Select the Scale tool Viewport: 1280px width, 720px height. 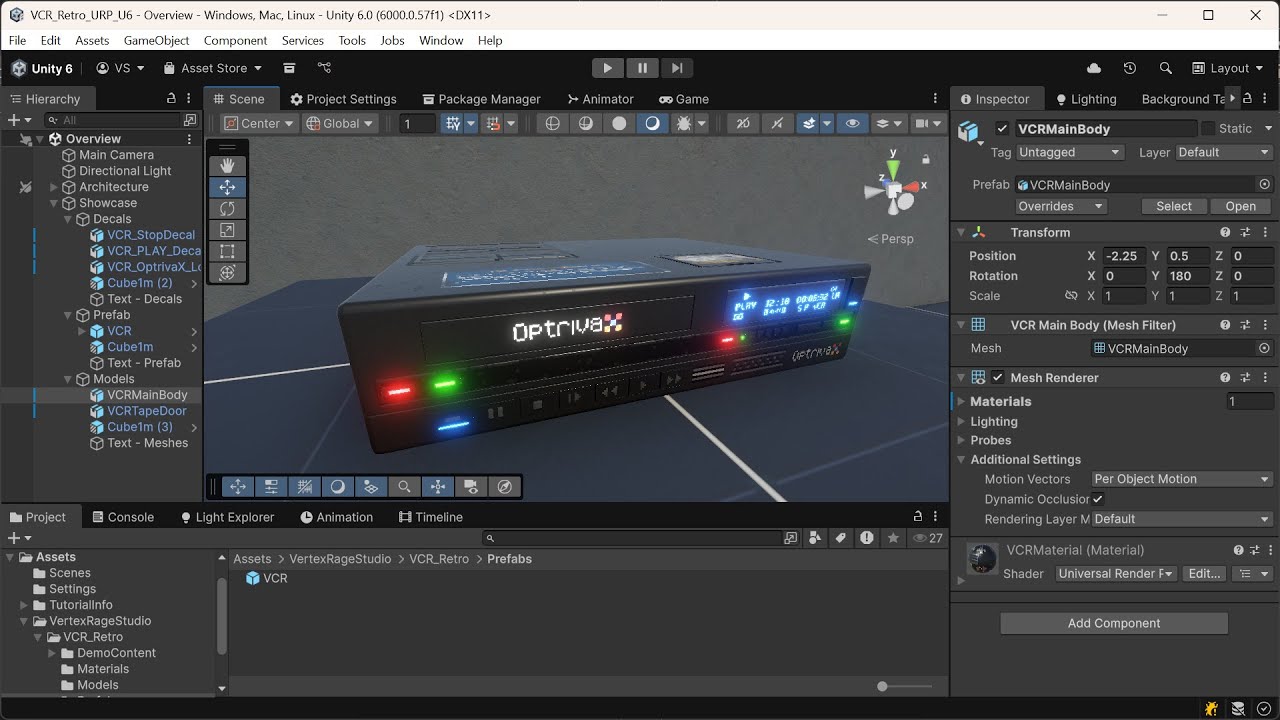pos(227,230)
